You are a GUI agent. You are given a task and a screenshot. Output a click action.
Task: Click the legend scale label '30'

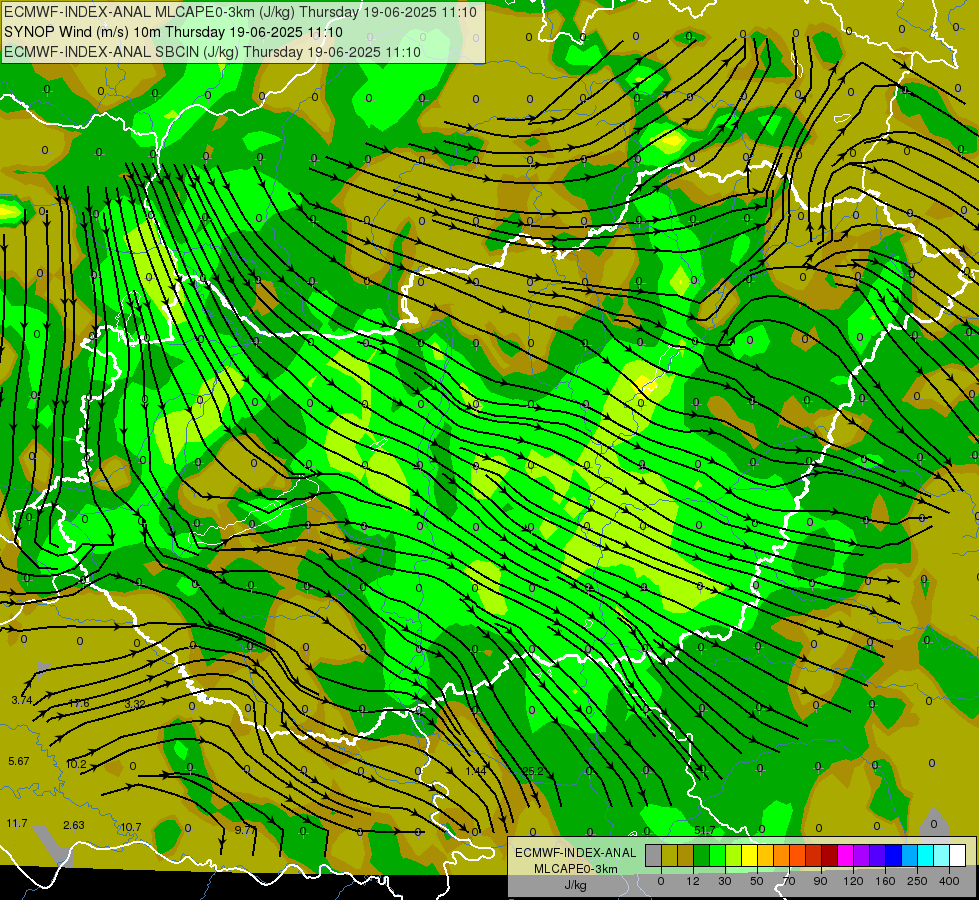pos(725,881)
